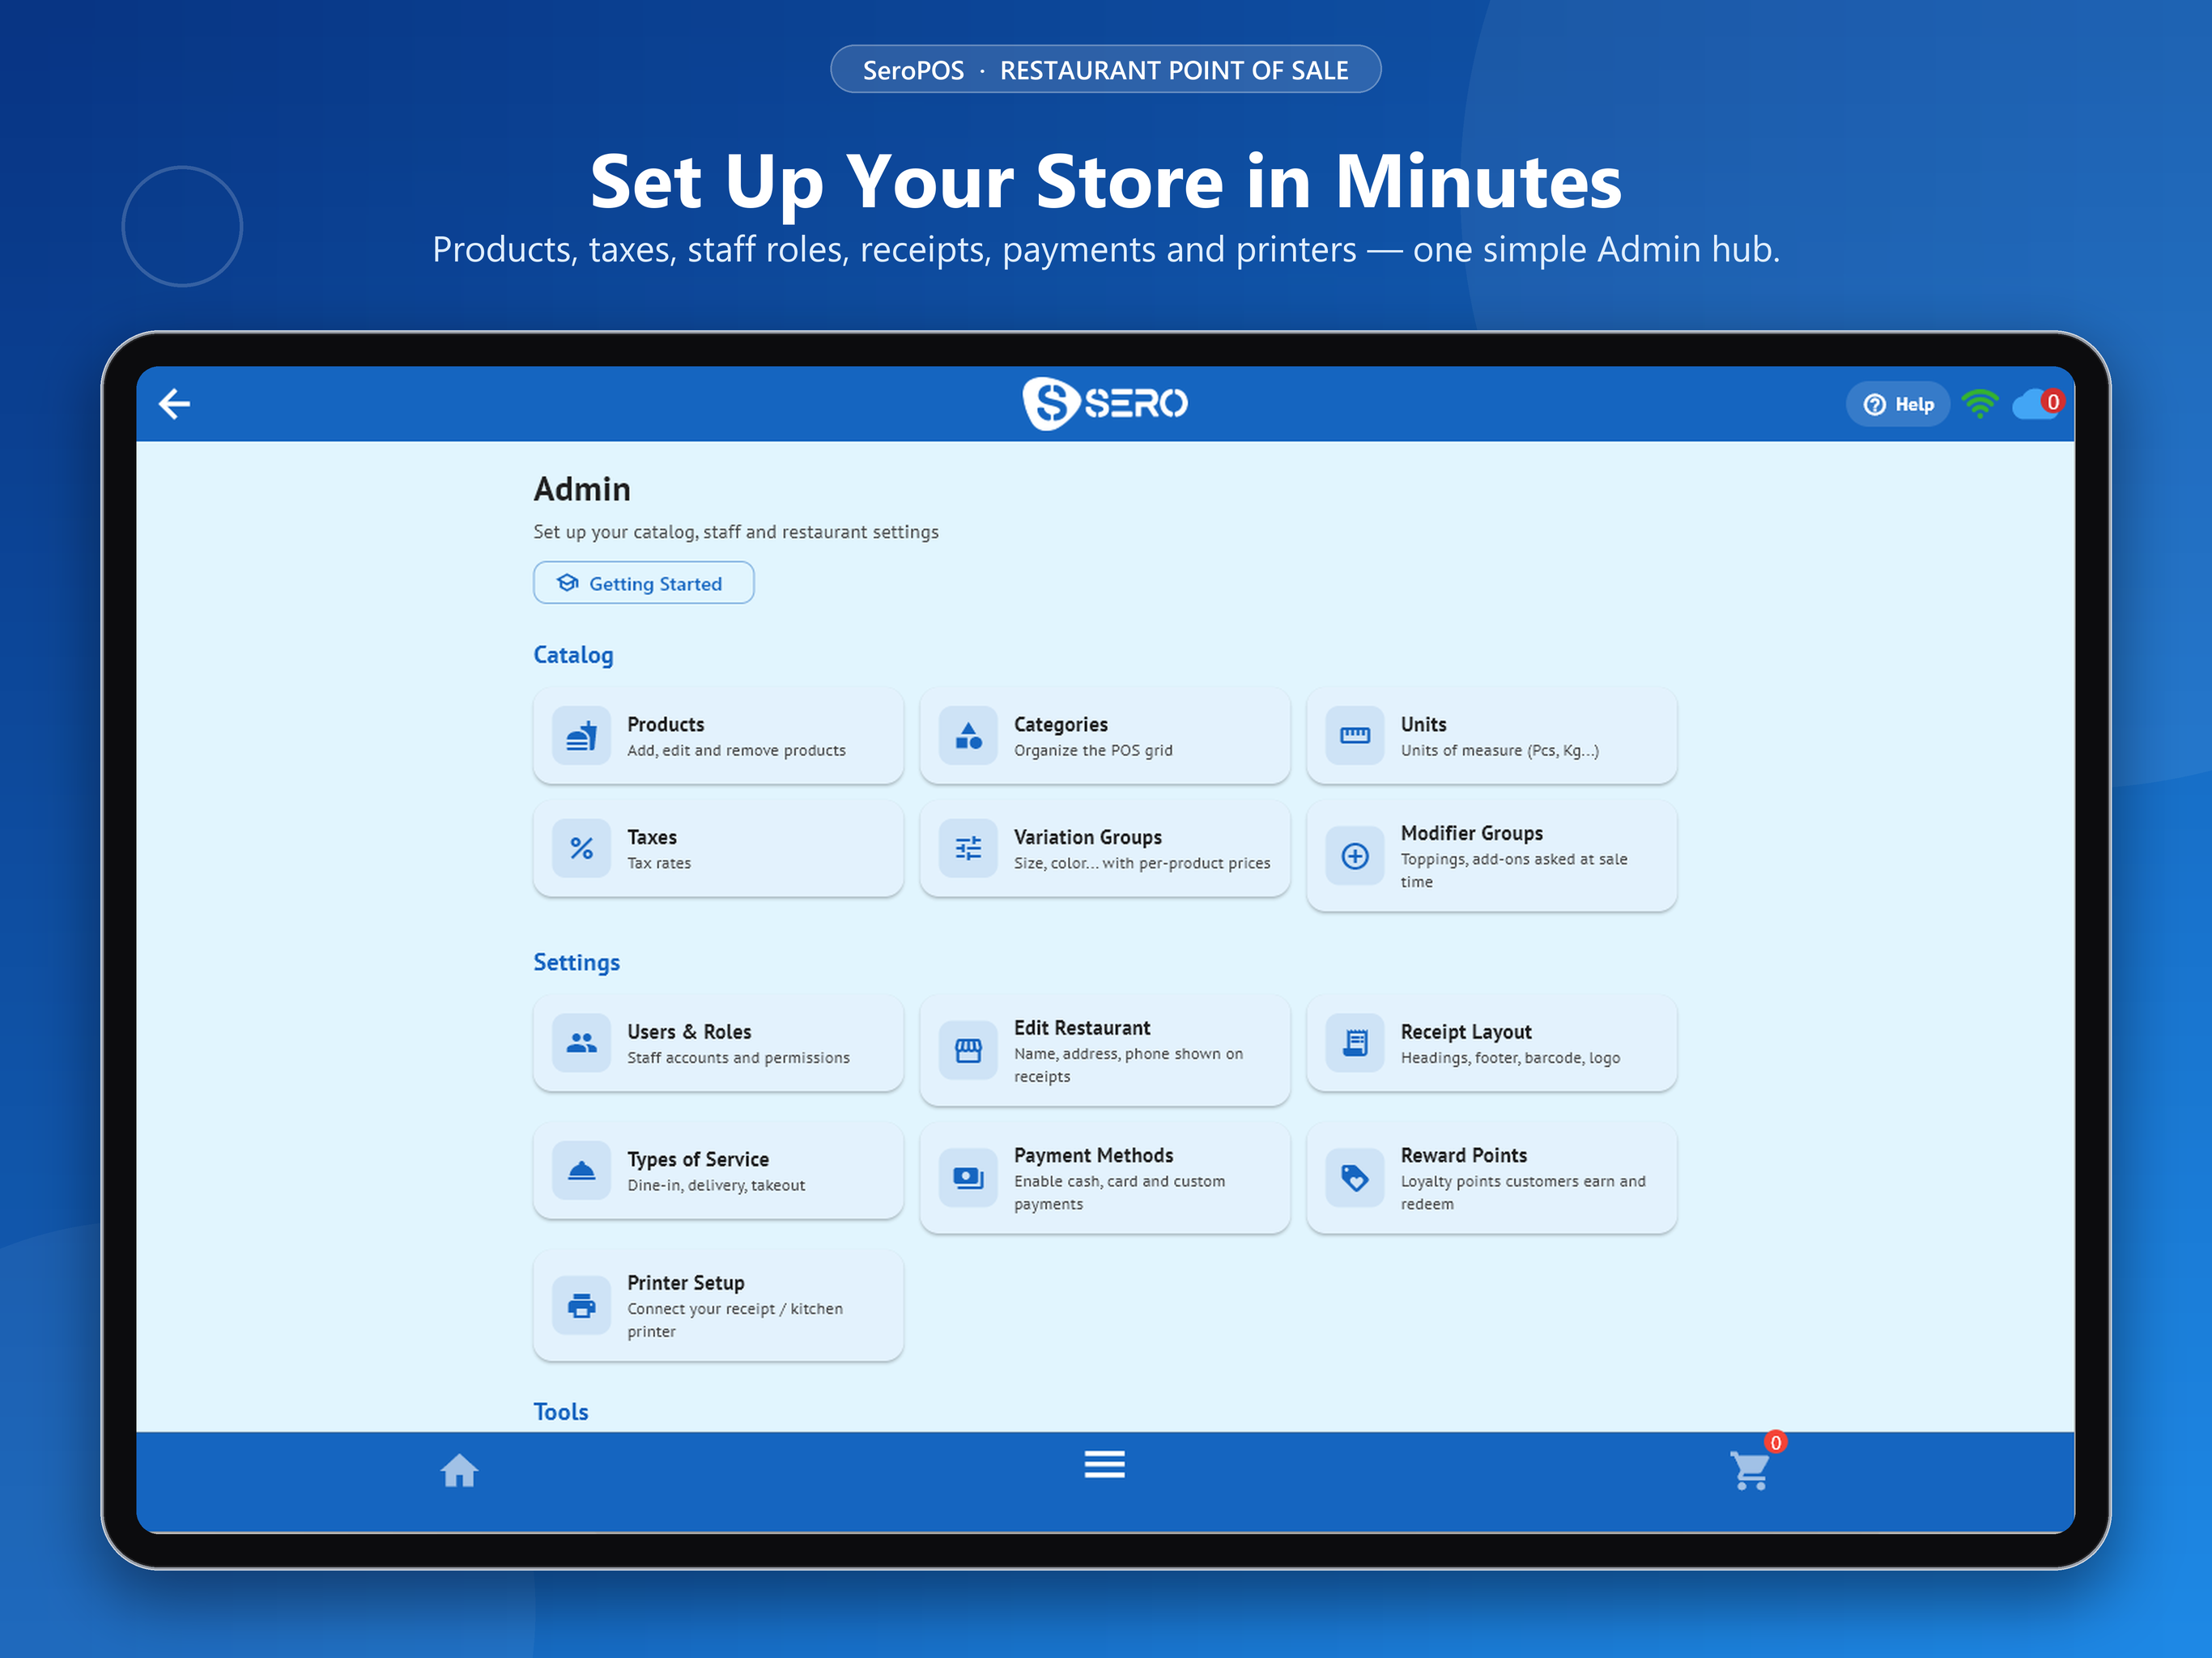Click 'Name, address, phone shown on receipts' text
Viewport: 2212px width, 1658px height.
(1128, 1064)
